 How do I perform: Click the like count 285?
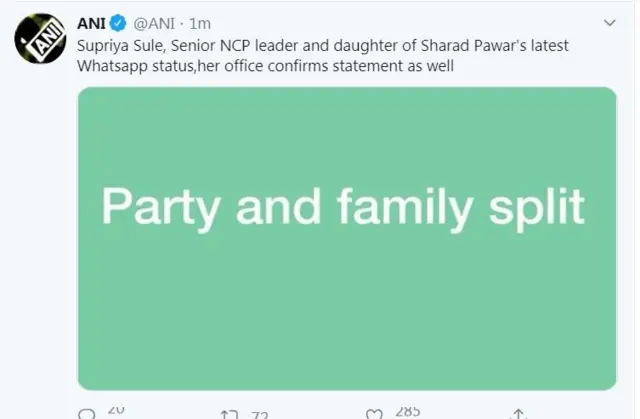(407, 410)
